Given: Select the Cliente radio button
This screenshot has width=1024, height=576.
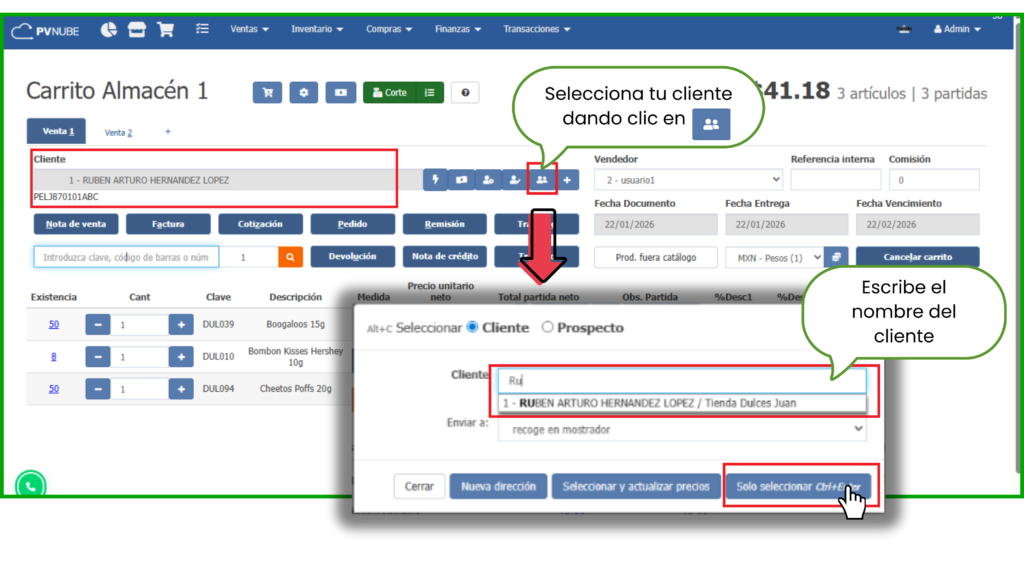Looking at the screenshot, I should pyautogui.click(x=473, y=328).
